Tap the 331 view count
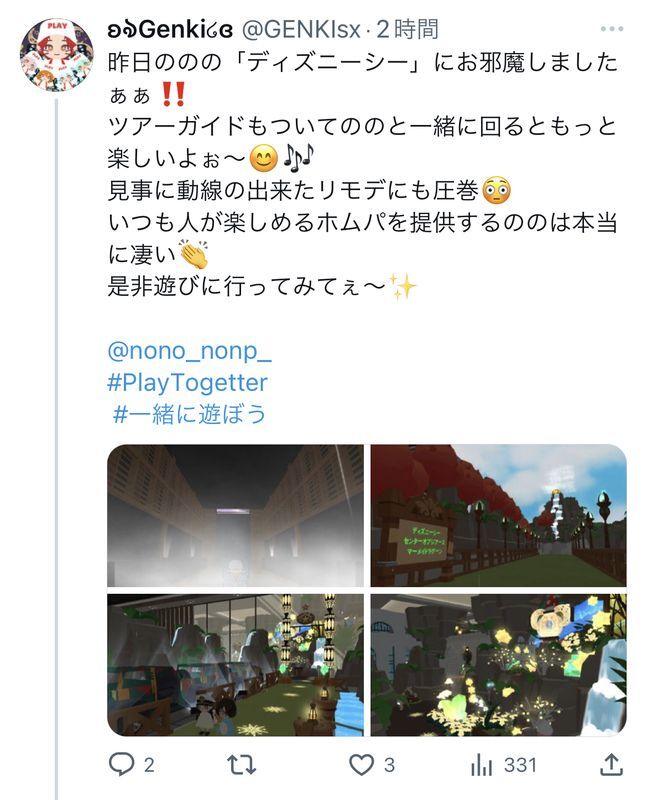The height and width of the screenshot is (800, 647). tap(520, 765)
